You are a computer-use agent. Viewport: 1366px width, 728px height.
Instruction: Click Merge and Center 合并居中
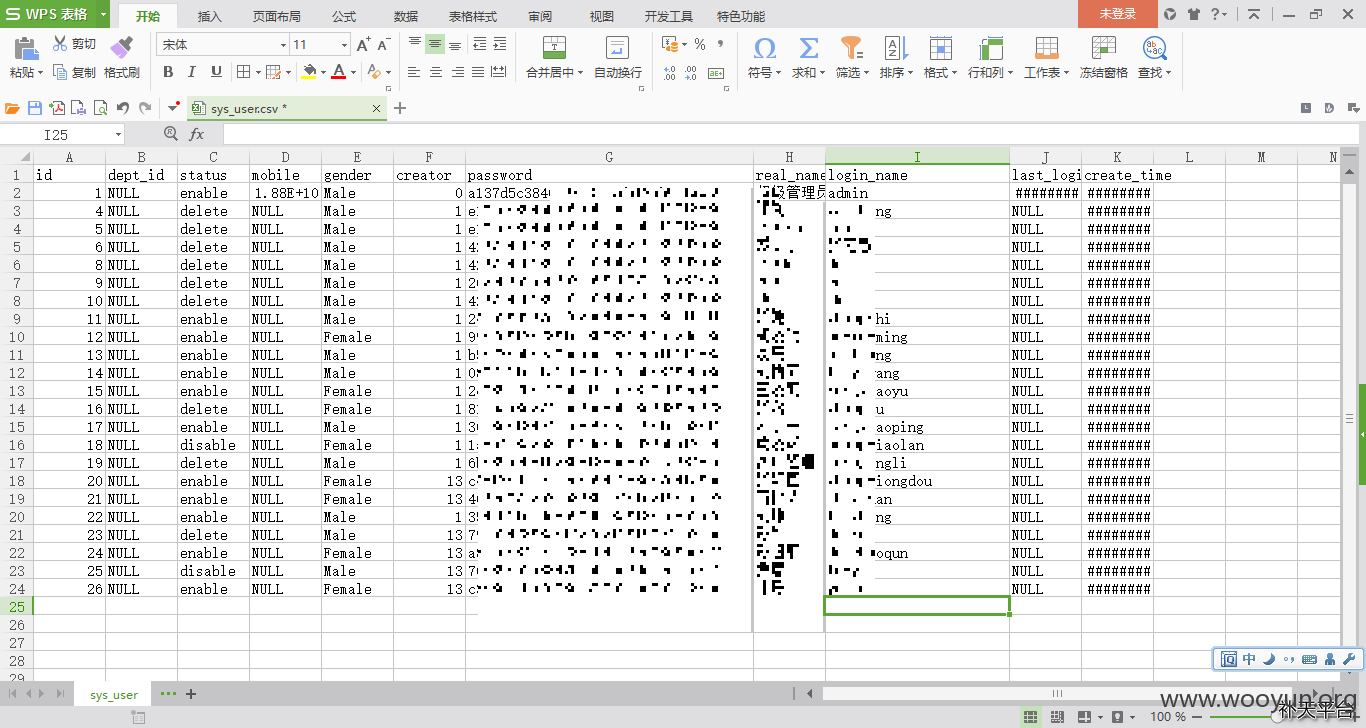554,58
